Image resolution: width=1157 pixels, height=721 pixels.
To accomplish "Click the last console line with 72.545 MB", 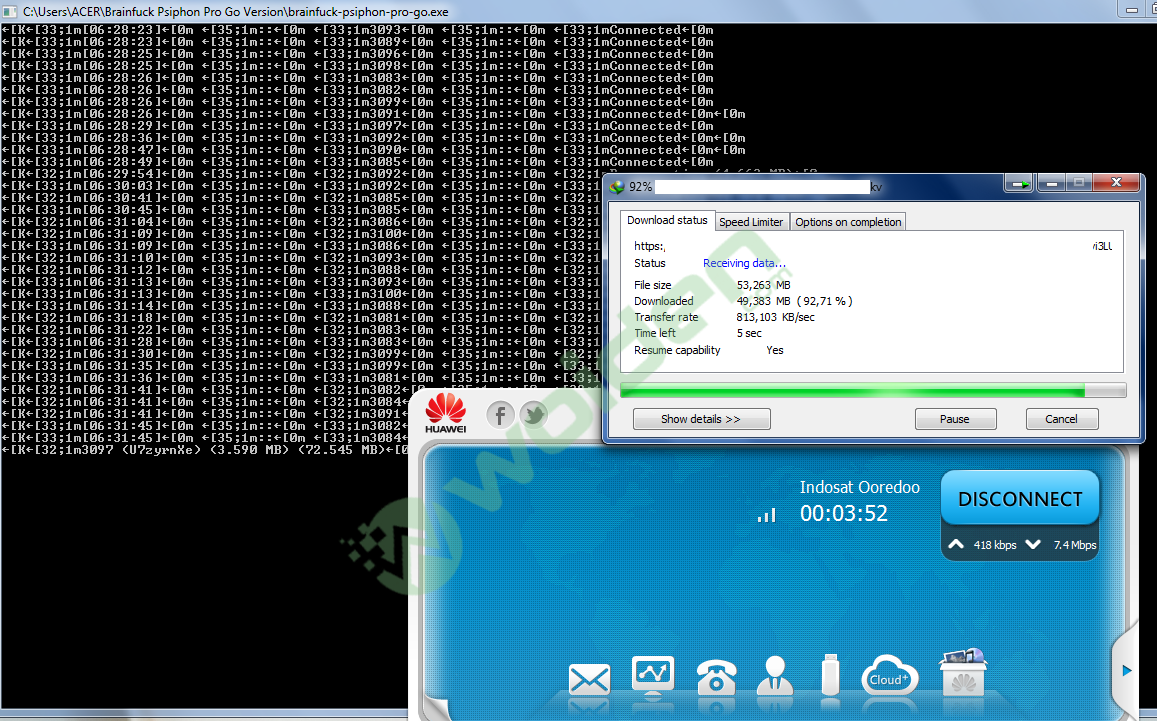I will tap(204, 449).
